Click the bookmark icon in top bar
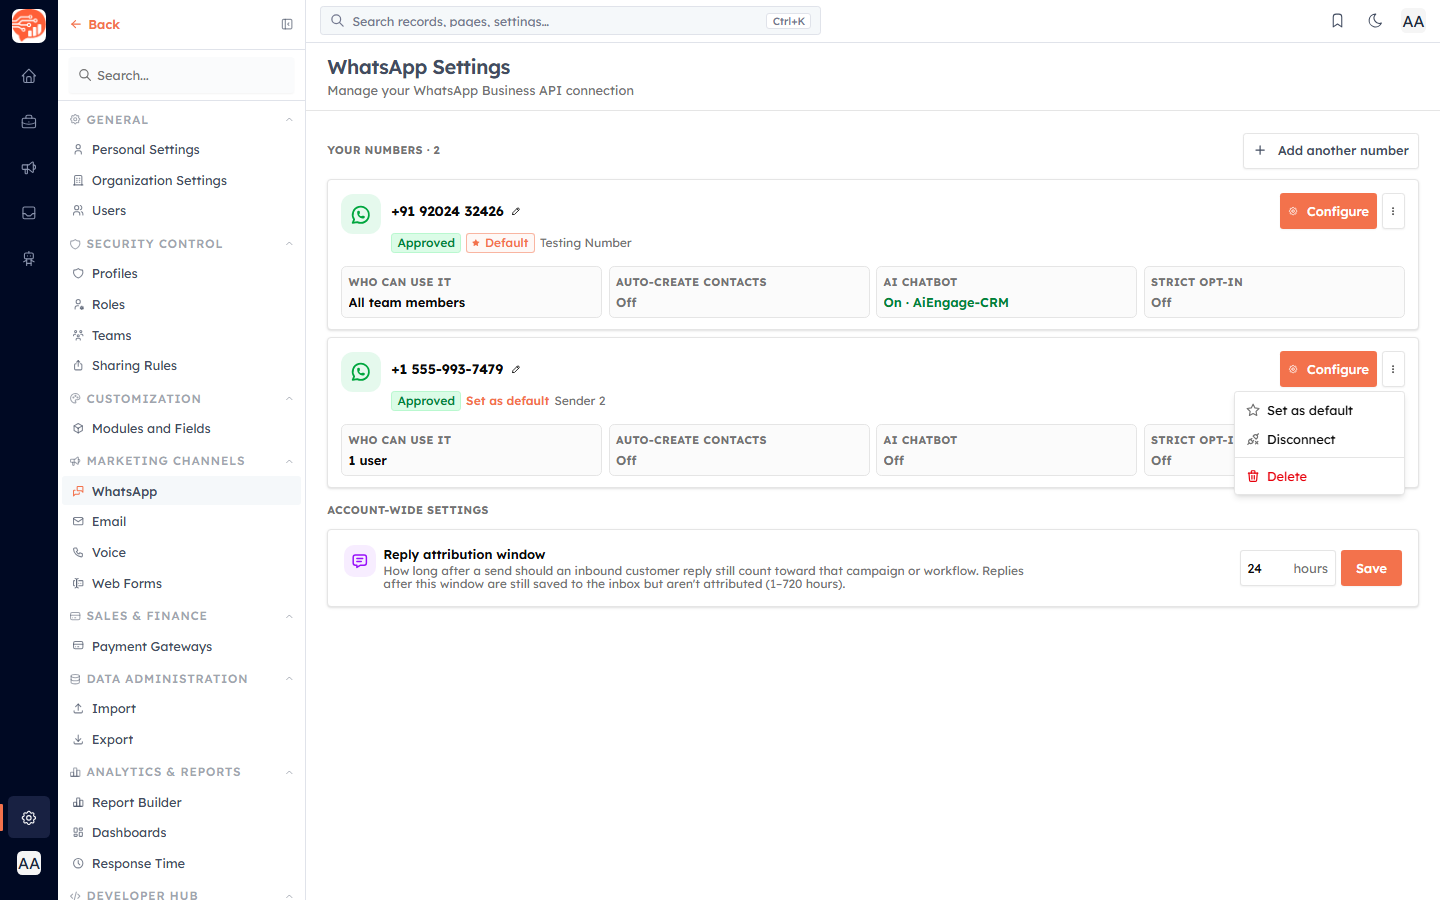1440x900 pixels. (x=1337, y=21)
